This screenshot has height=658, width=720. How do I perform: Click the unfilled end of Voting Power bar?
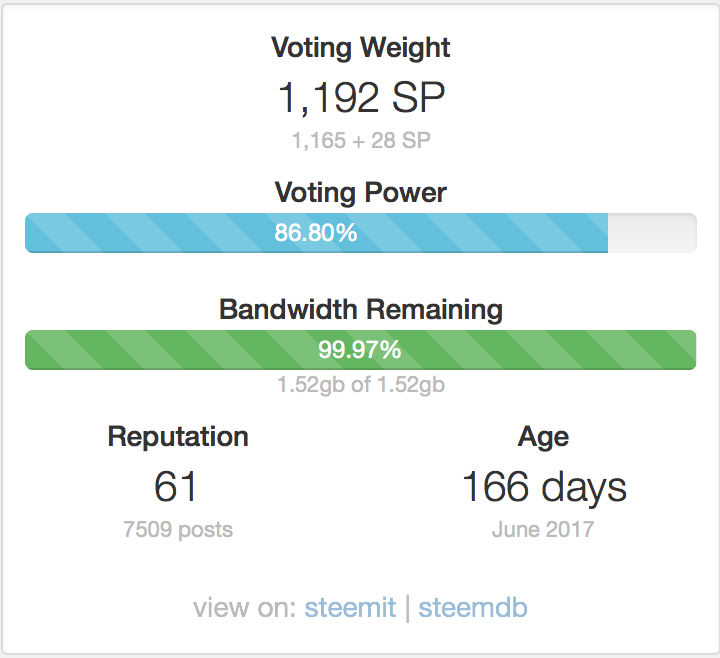(x=651, y=233)
